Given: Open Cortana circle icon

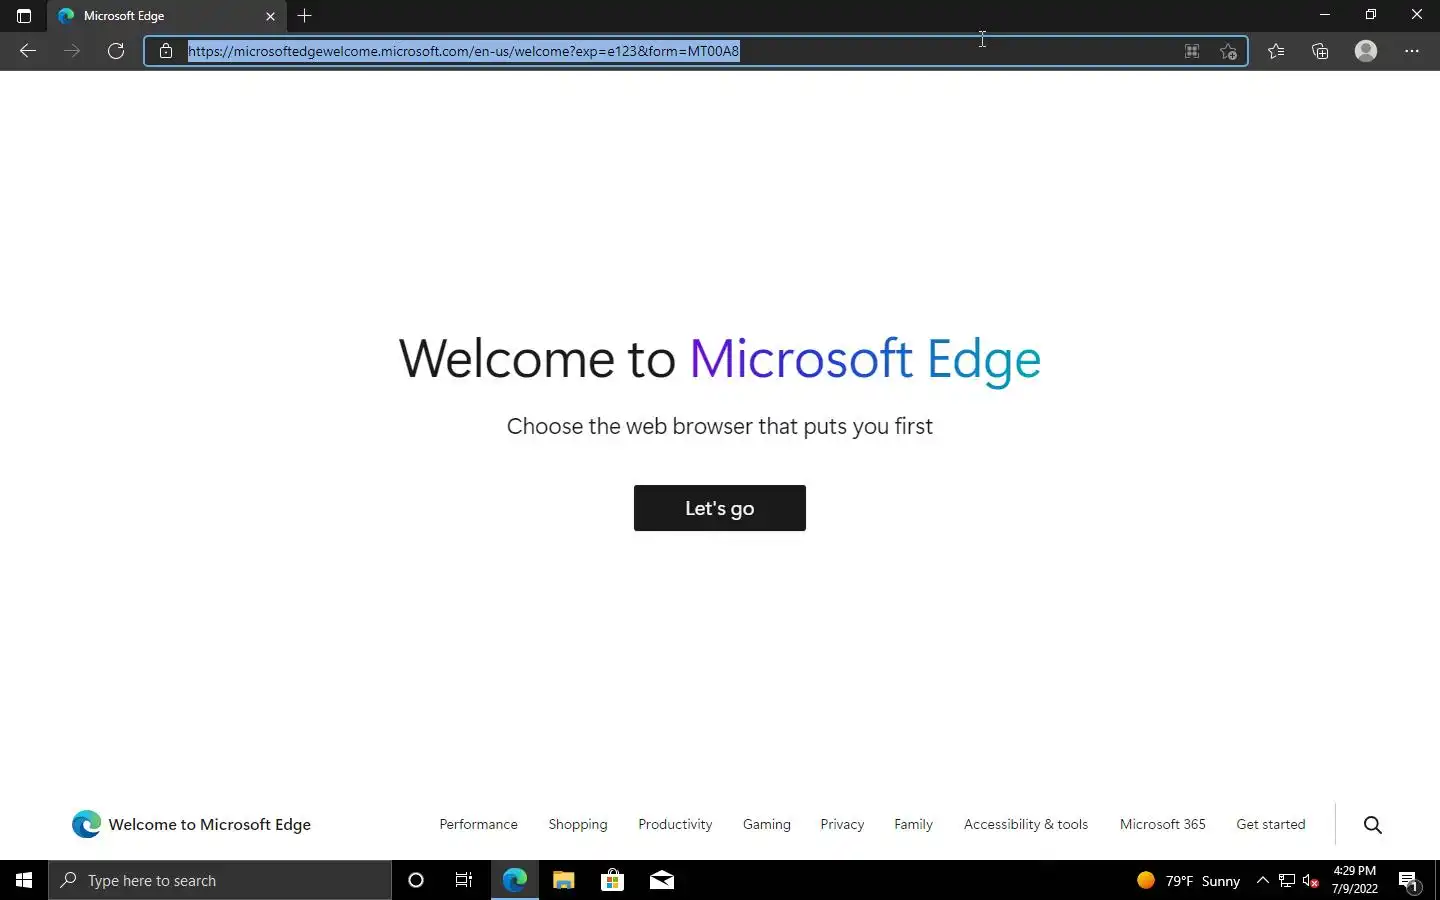Looking at the screenshot, I should (x=416, y=880).
